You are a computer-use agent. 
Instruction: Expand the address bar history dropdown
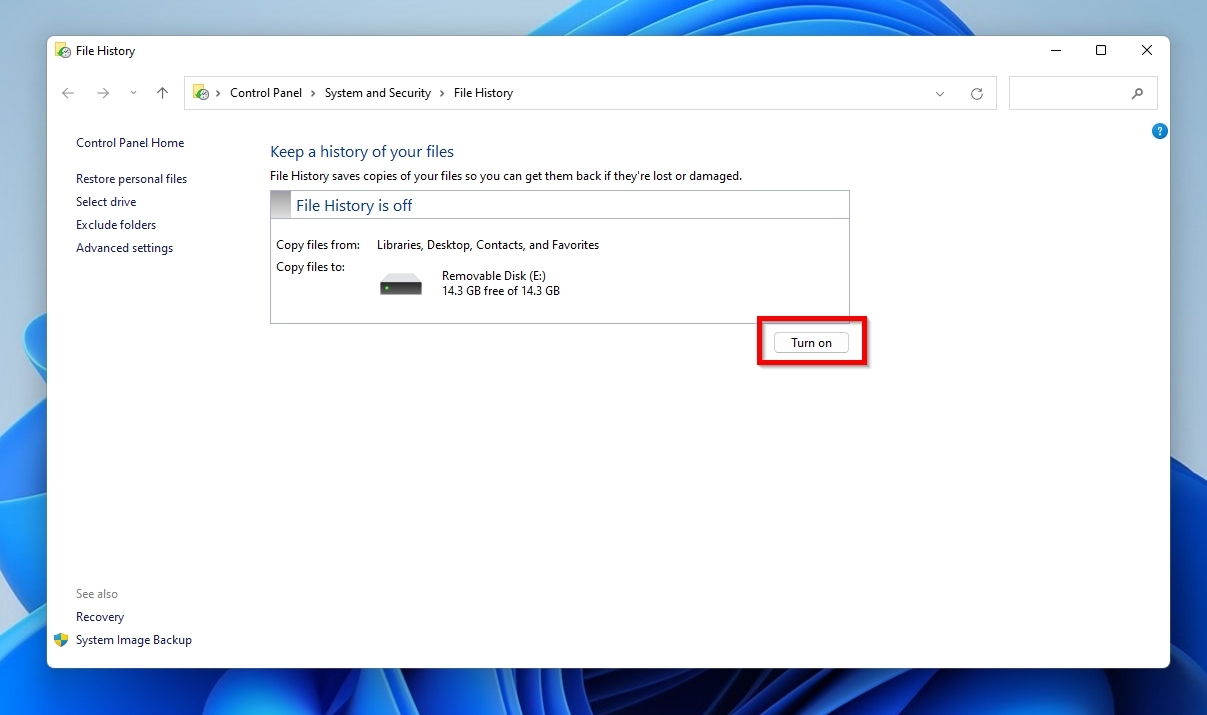click(x=940, y=94)
